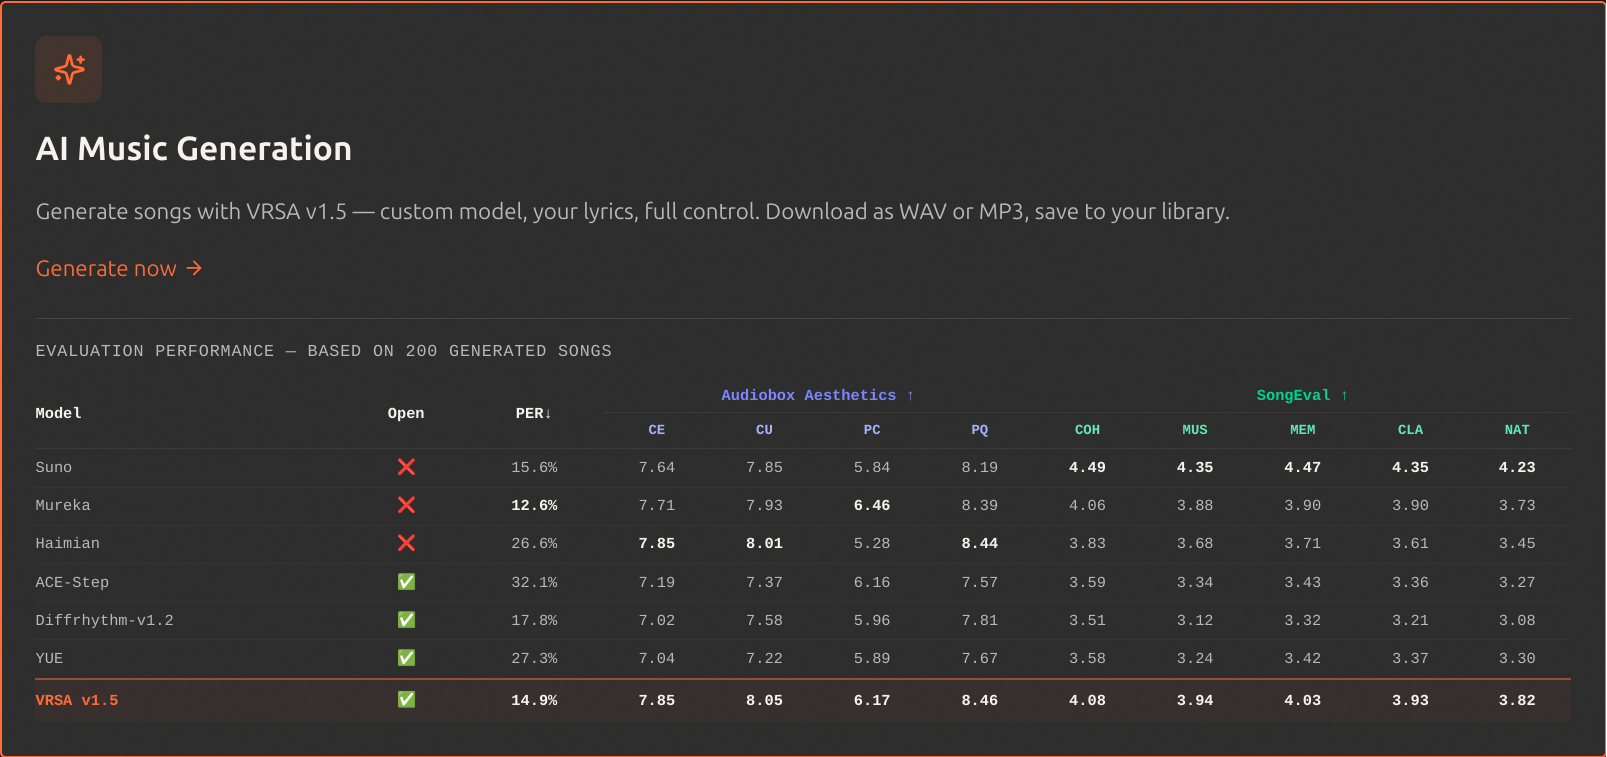Click the evaluation performance caption text

click(323, 351)
